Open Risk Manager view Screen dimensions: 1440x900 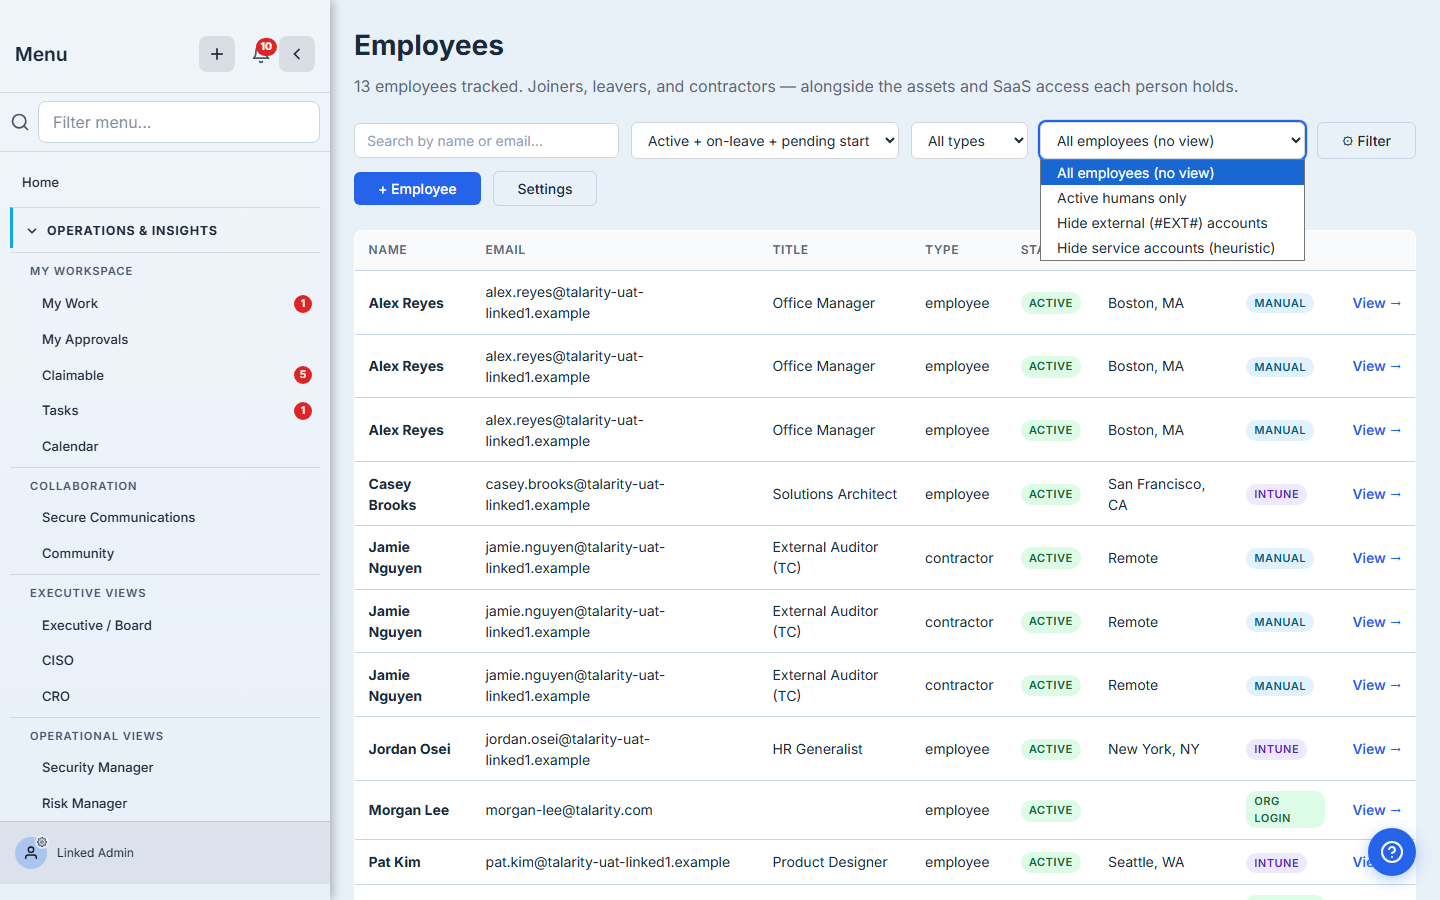coord(85,804)
